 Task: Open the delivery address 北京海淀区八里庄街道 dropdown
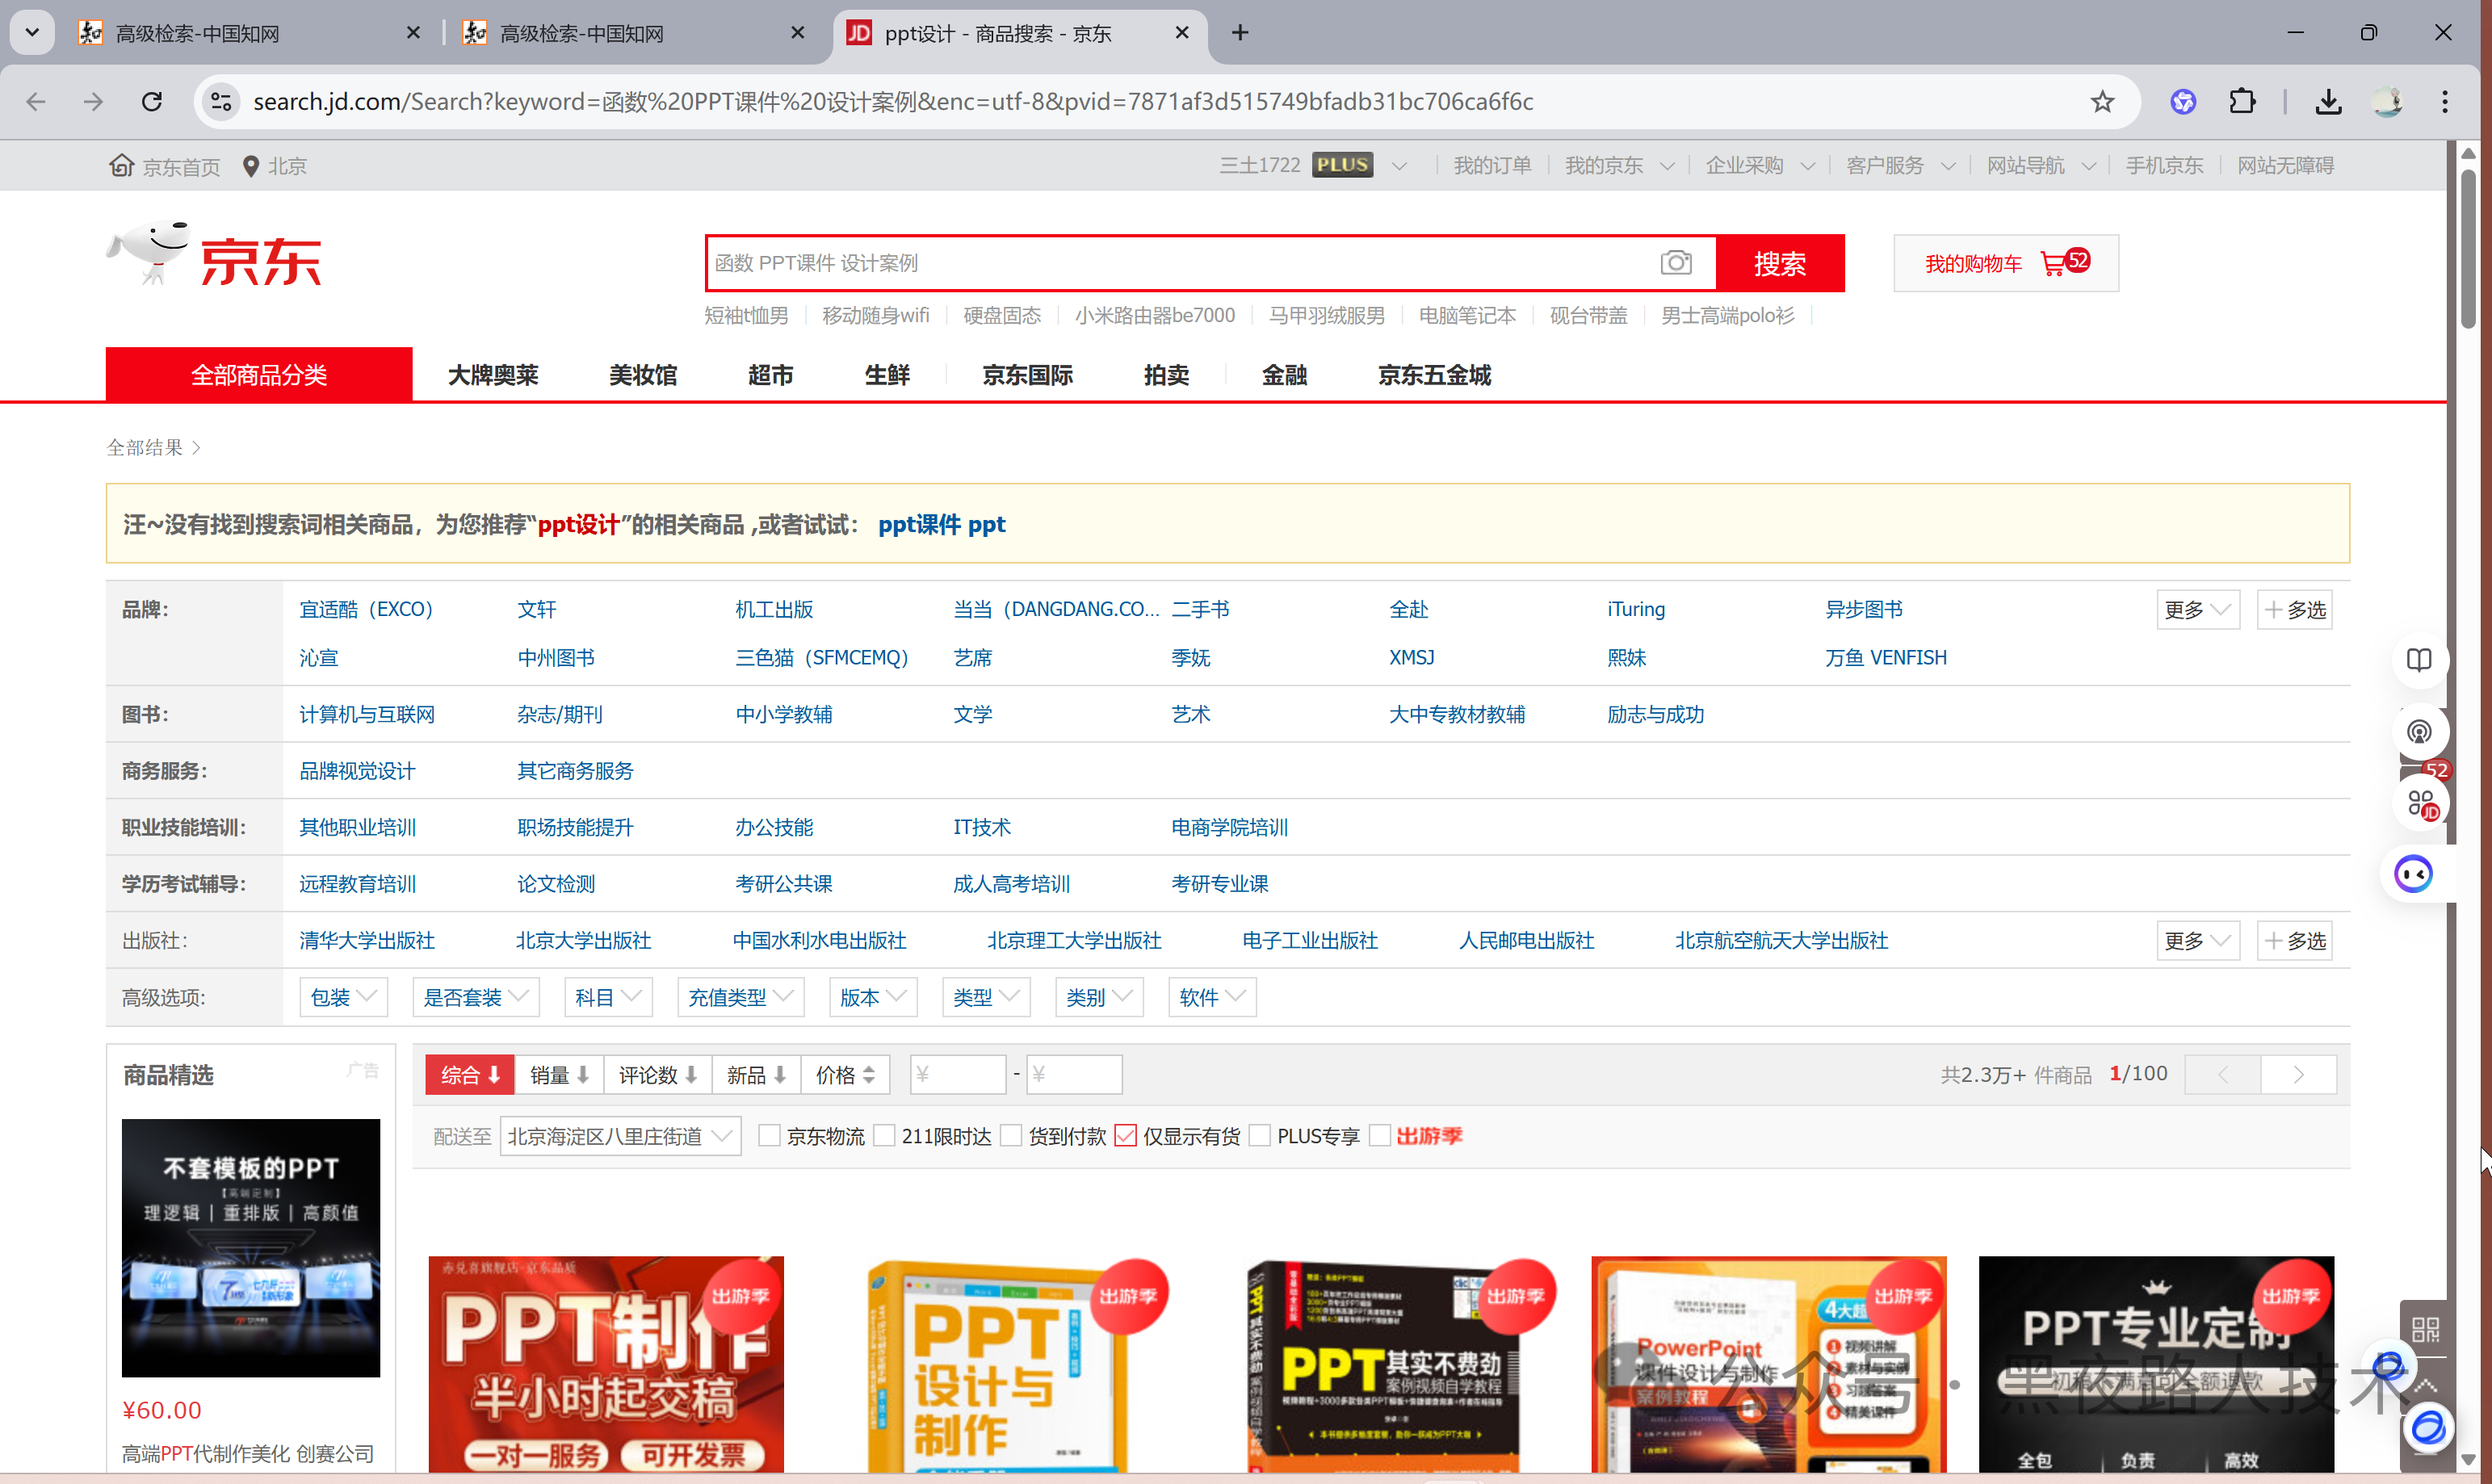620,1136
